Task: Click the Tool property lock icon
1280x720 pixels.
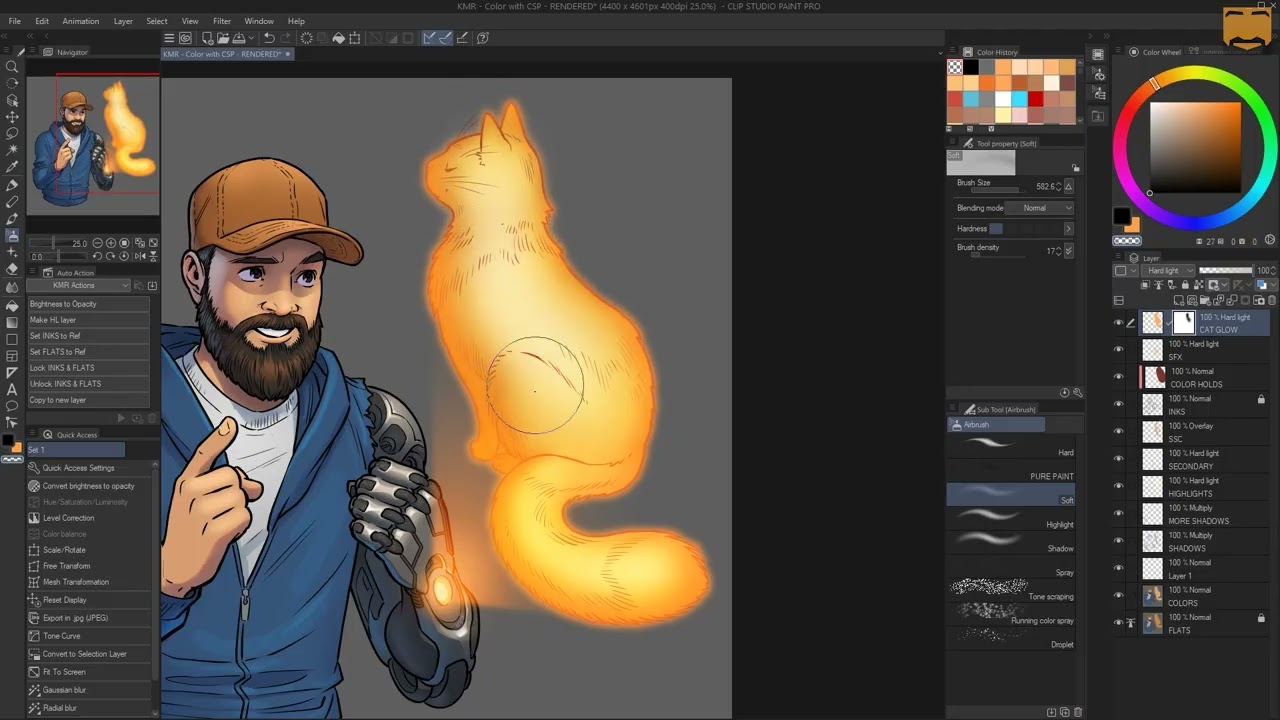Action: click(x=1076, y=168)
